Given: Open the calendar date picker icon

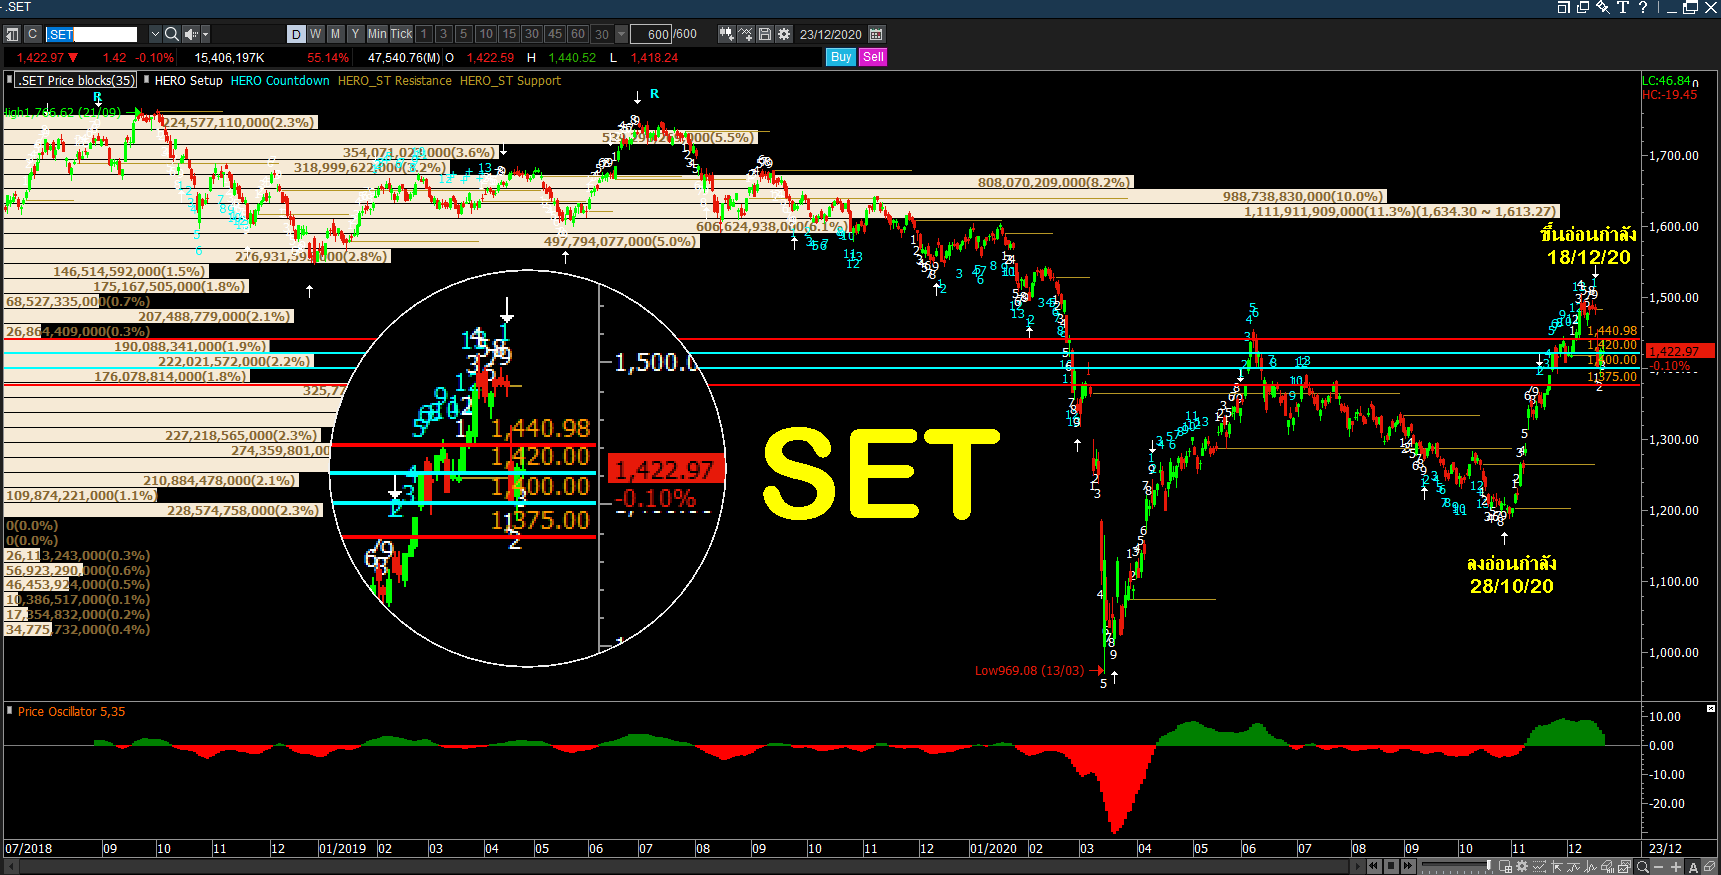Looking at the screenshot, I should click(x=876, y=34).
